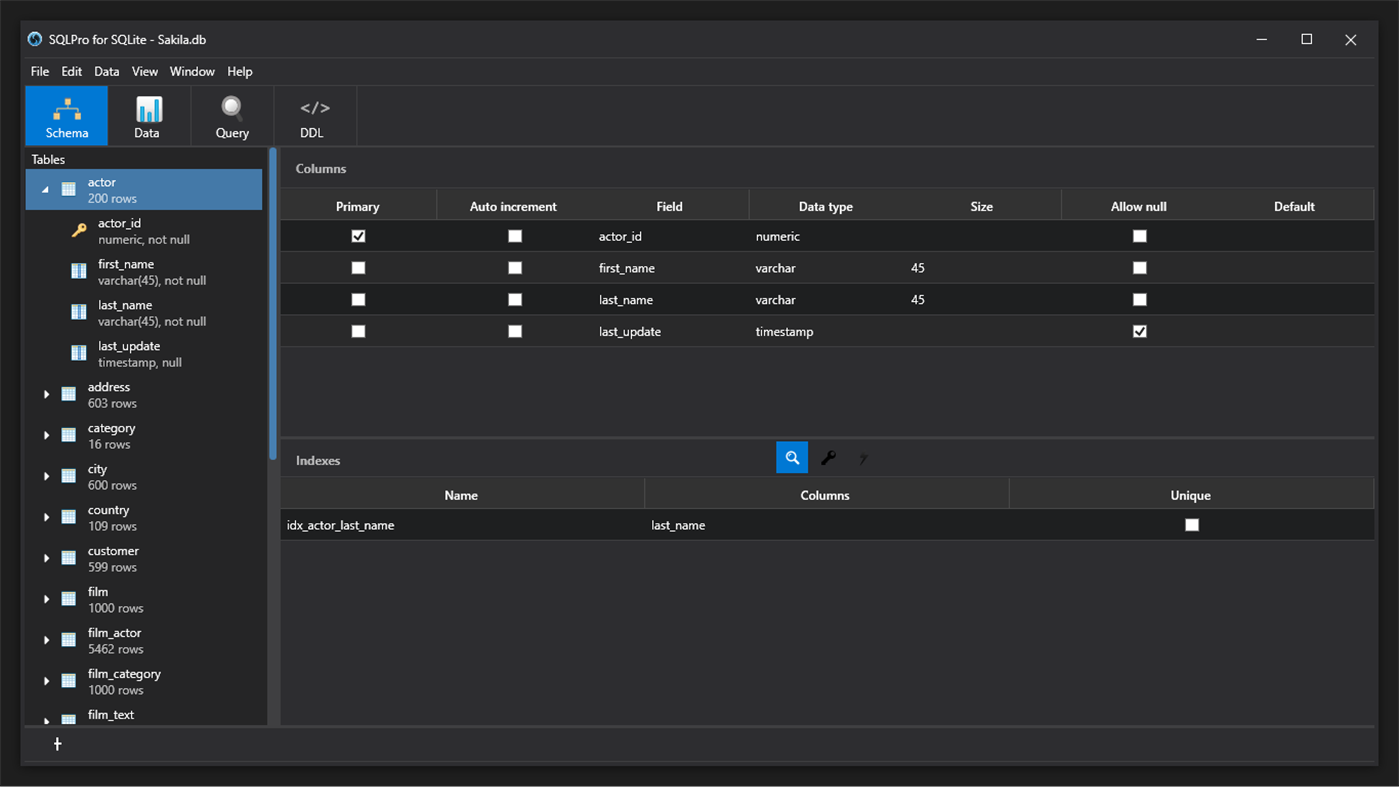Click the timestamp data type cell
1399x787 pixels.
point(784,331)
